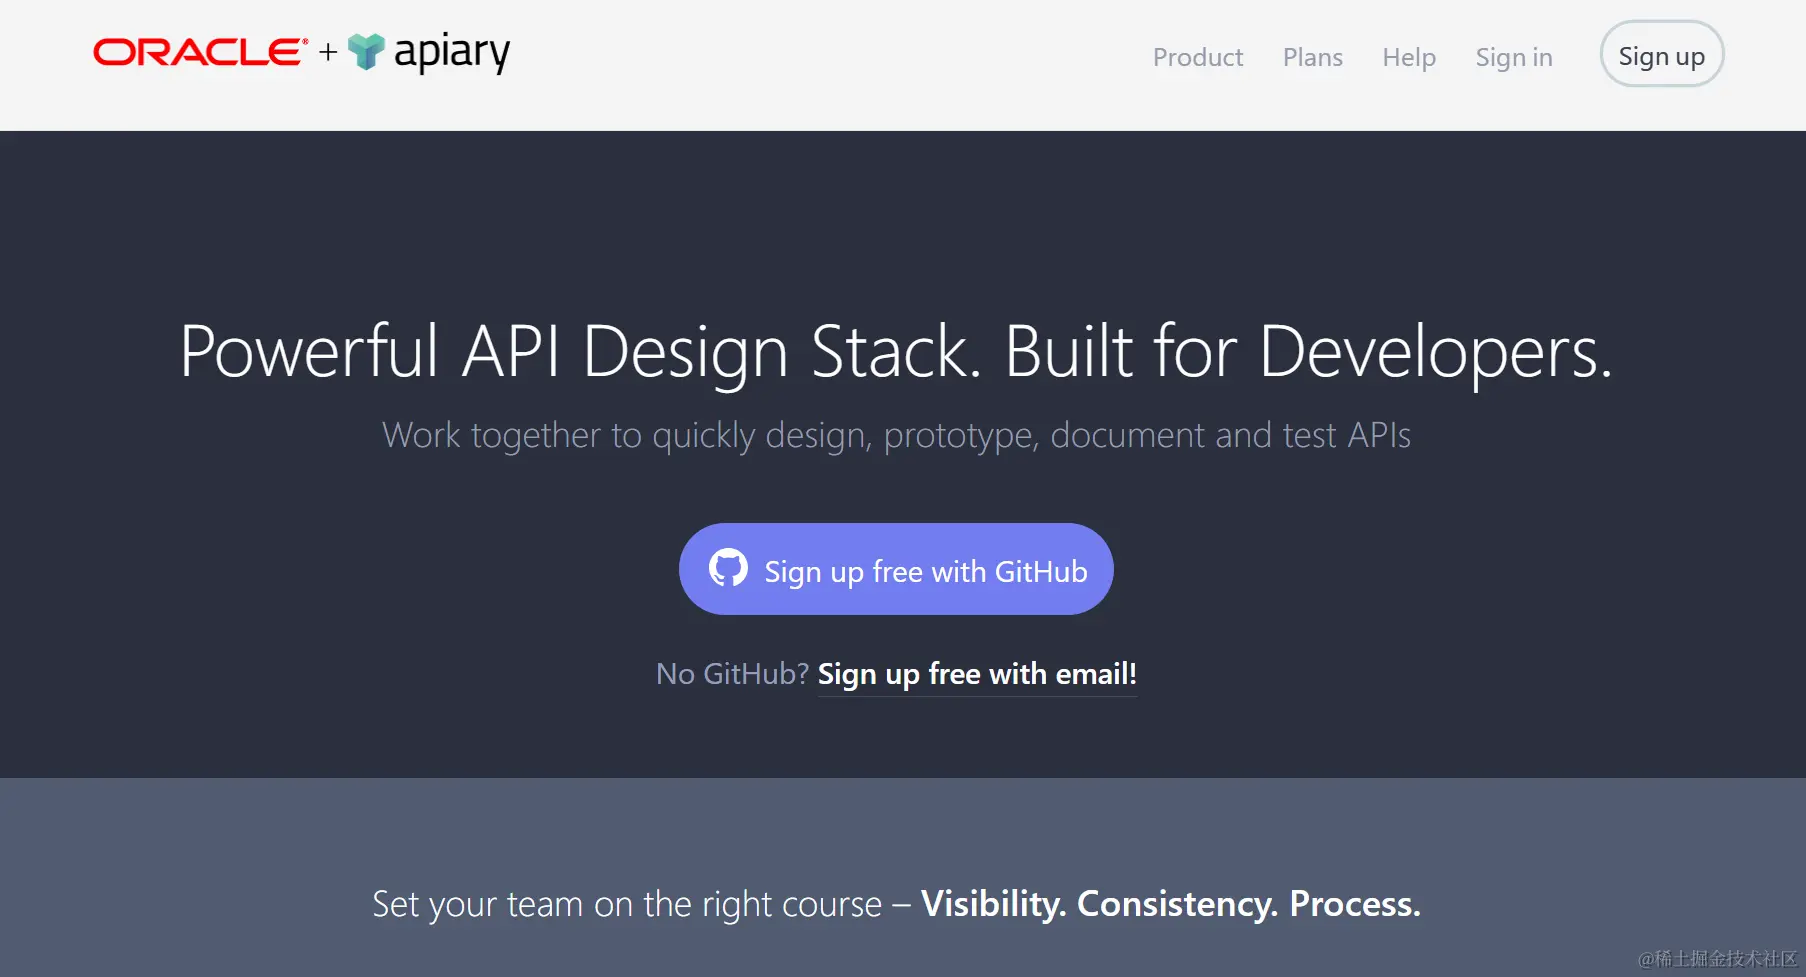Image resolution: width=1806 pixels, height=977 pixels.
Task: Click the No GitHub? text
Action: tap(732, 674)
